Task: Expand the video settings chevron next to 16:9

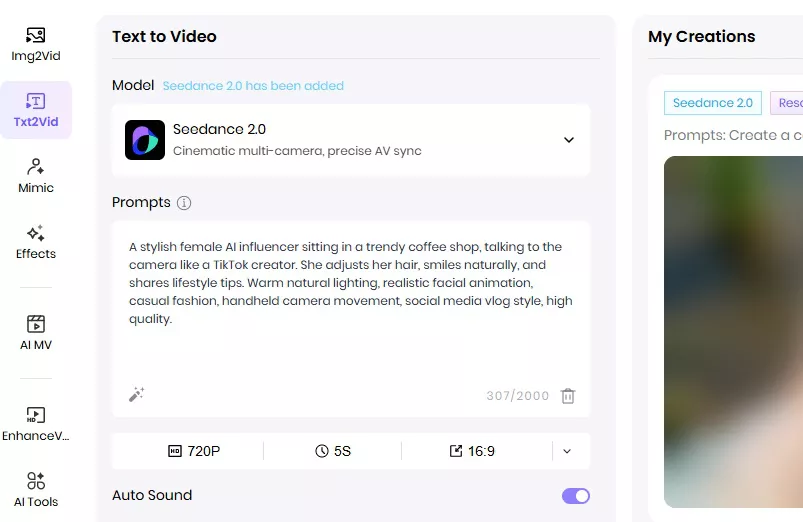Action: 567,451
